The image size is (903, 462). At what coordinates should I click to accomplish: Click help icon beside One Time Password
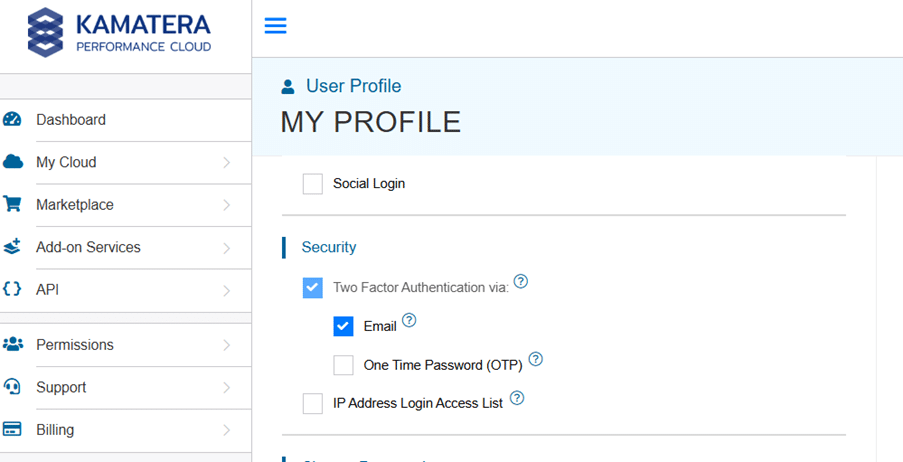click(x=536, y=359)
